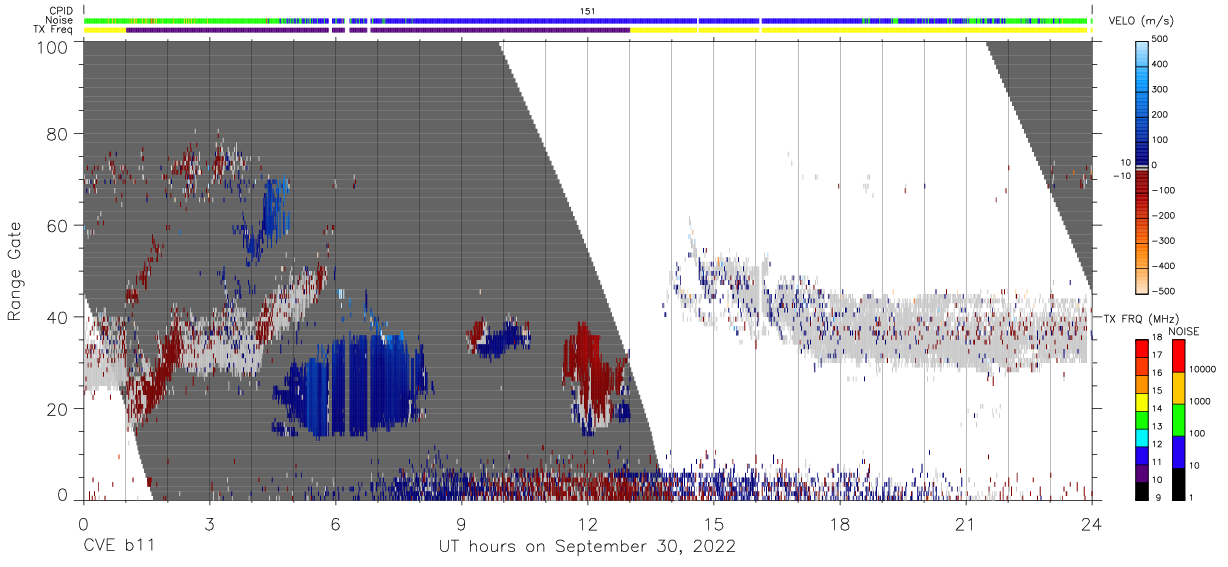Click the 18 tick on UT hours axis
Screen dimensions: 1228x567
840,524
